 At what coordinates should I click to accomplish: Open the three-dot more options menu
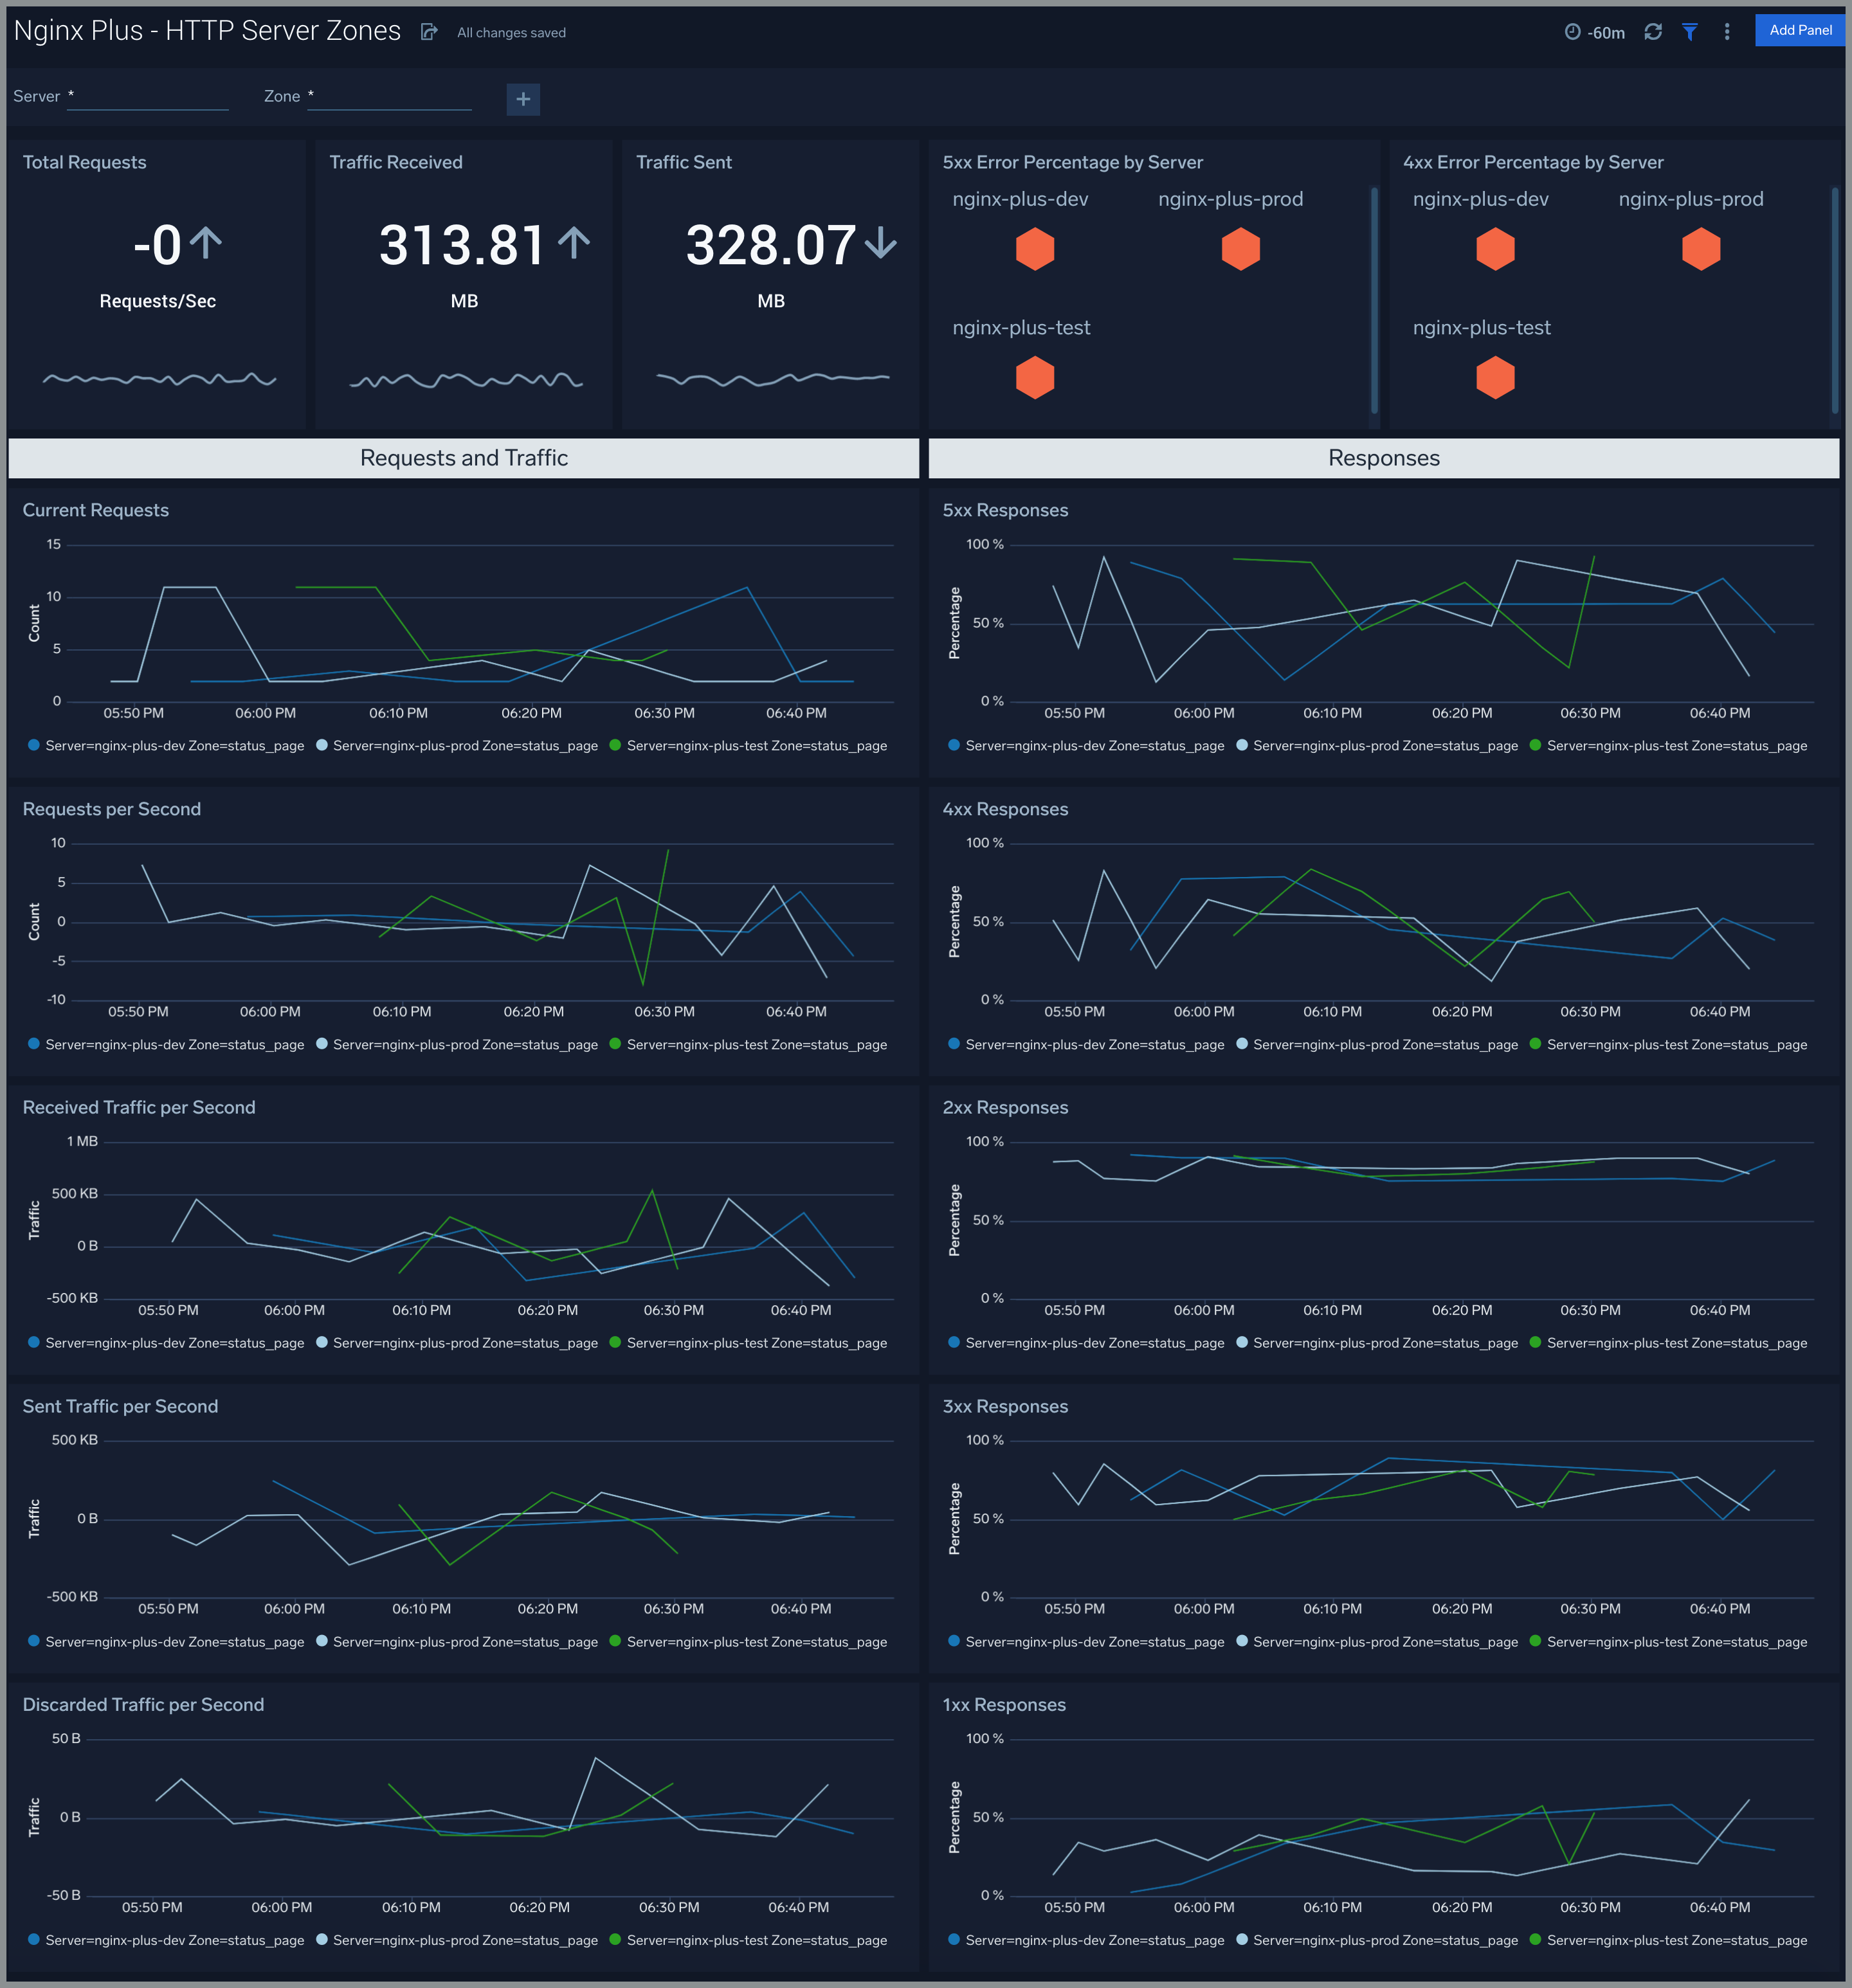(x=1726, y=32)
